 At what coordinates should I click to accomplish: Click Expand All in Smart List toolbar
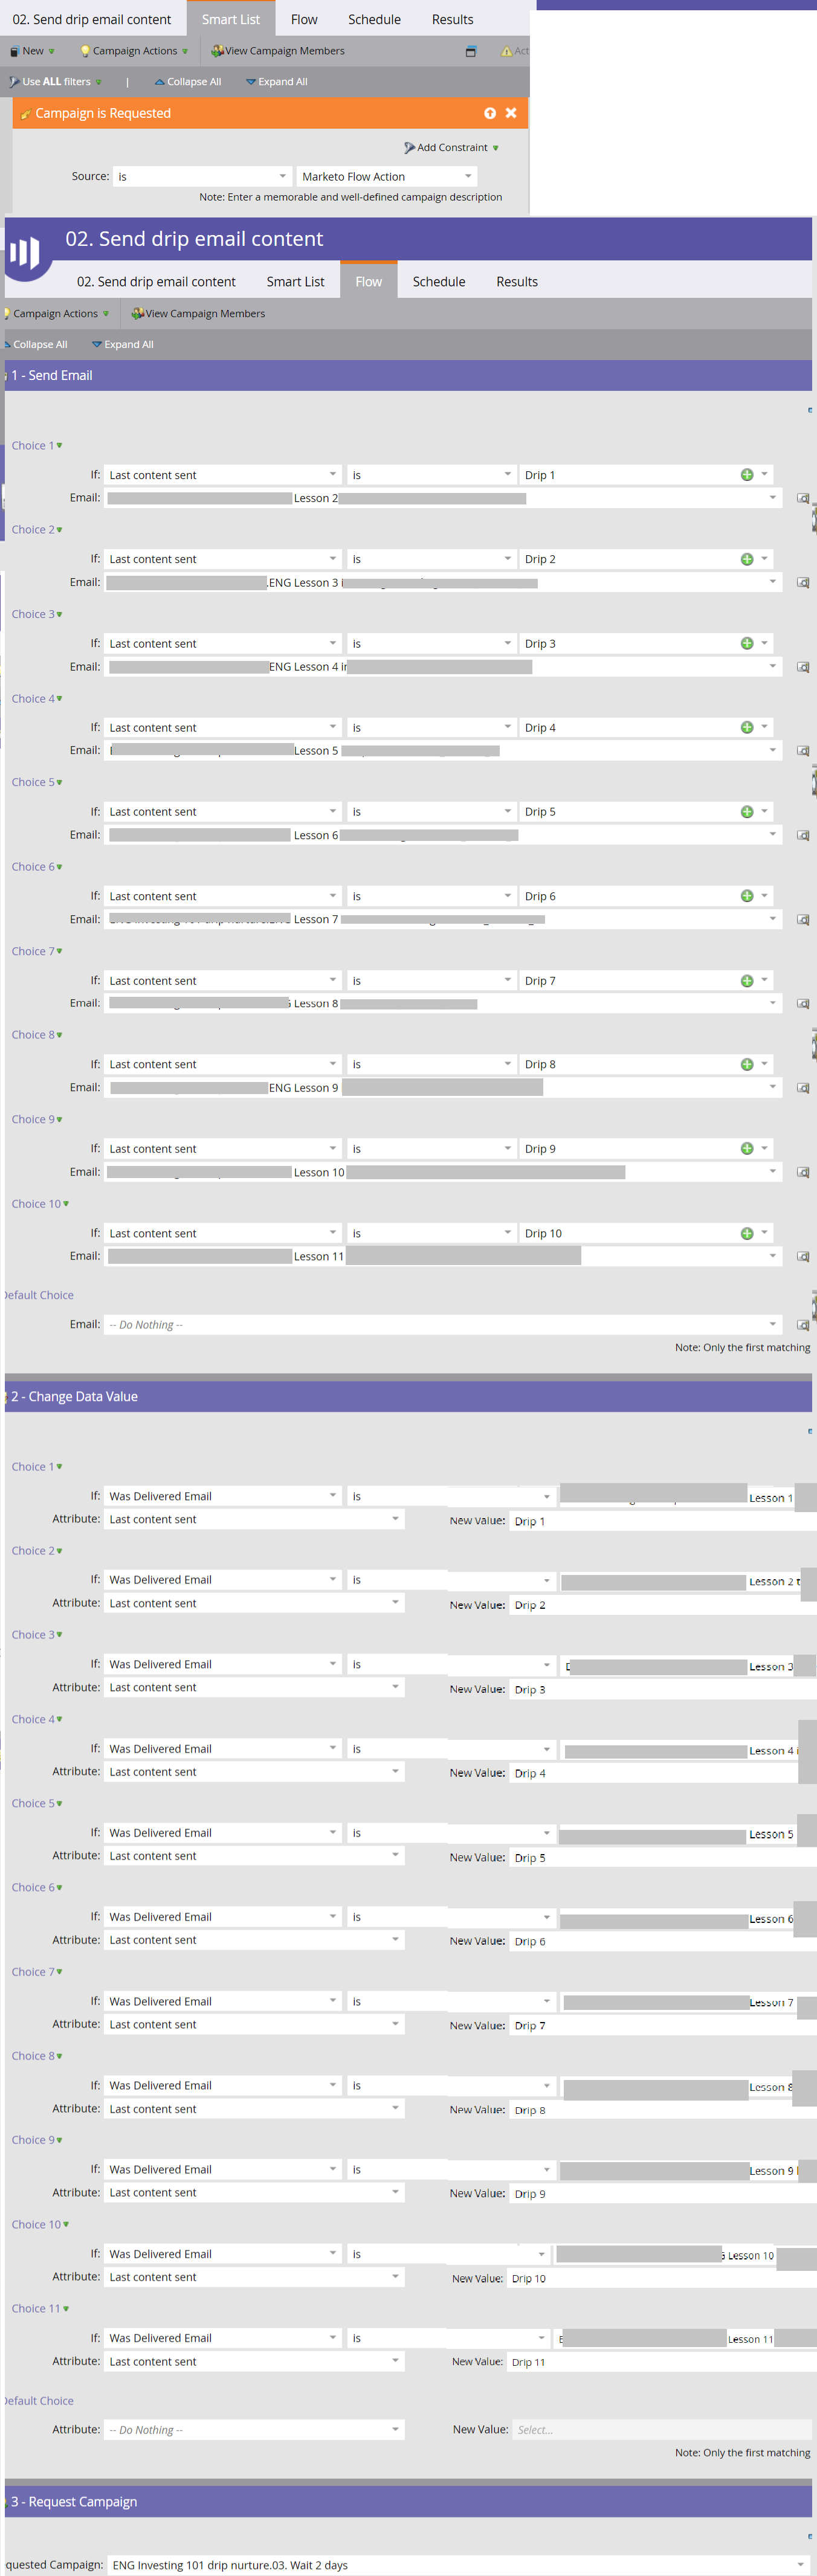[x=277, y=82]
